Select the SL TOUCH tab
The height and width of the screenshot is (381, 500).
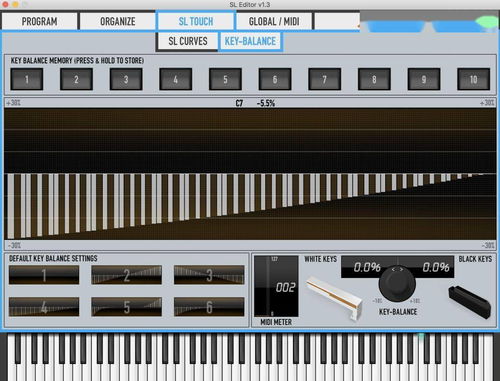pos(196,21)
